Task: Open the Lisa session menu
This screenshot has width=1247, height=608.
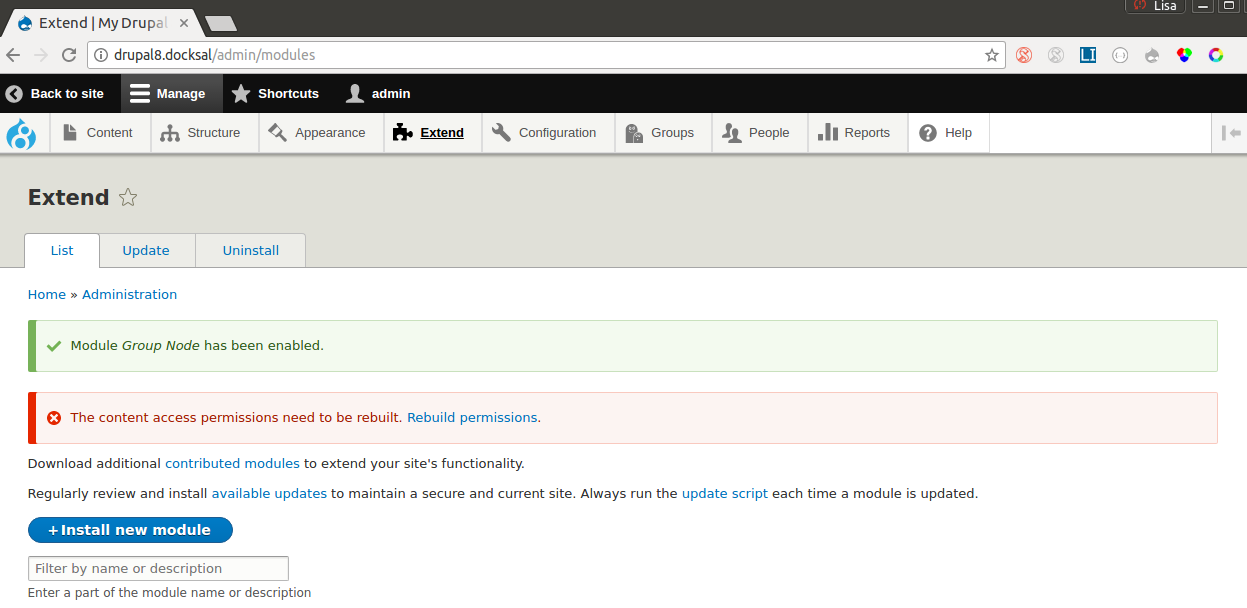Action: (1155, 7)
